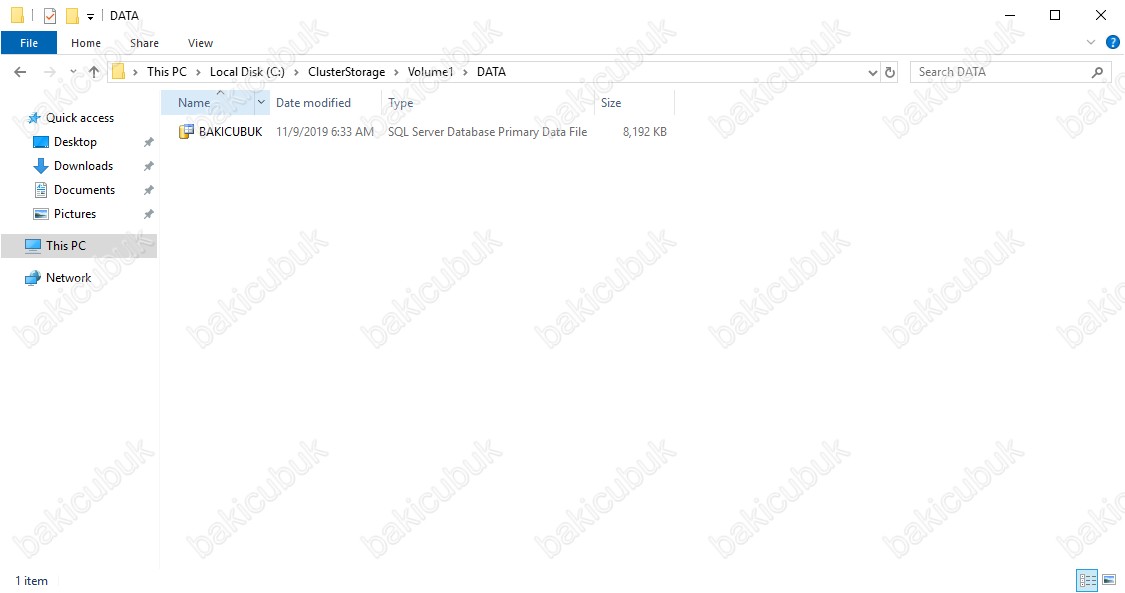Click the Forward navigation arrow
This screenshot has height=593, width=1125.
pos(50,72)
